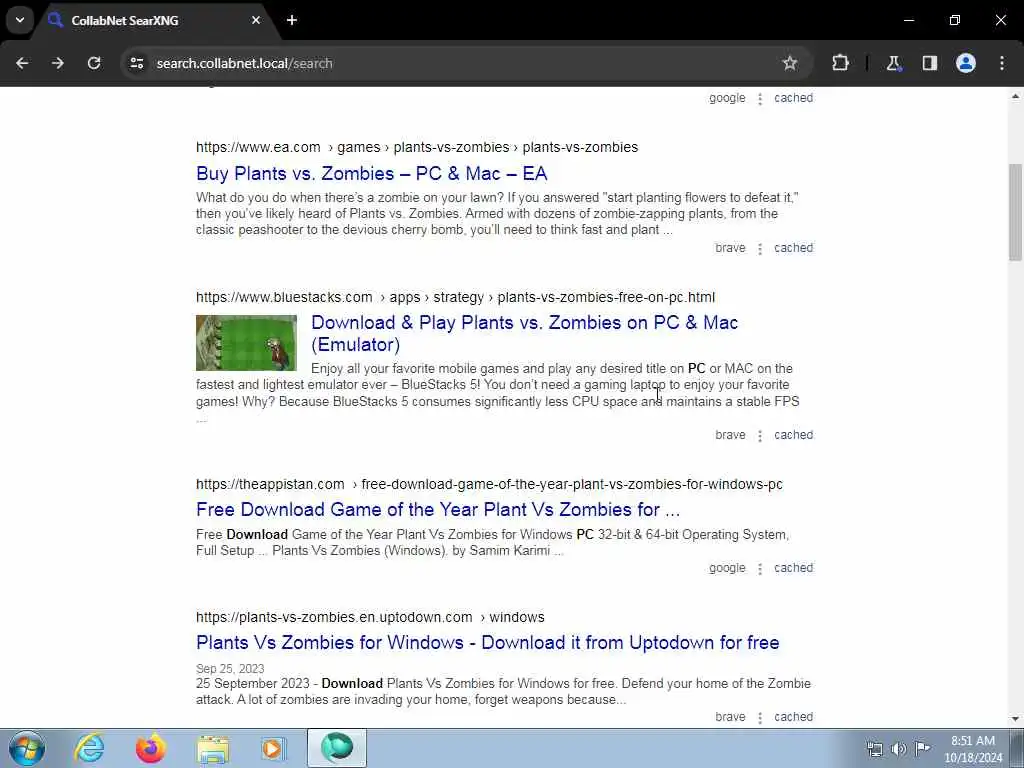The height and width of the screenshot is (768, 1024).
Task: Open Windows Media Player from taskbar
Action: click(x=273, y=748)
